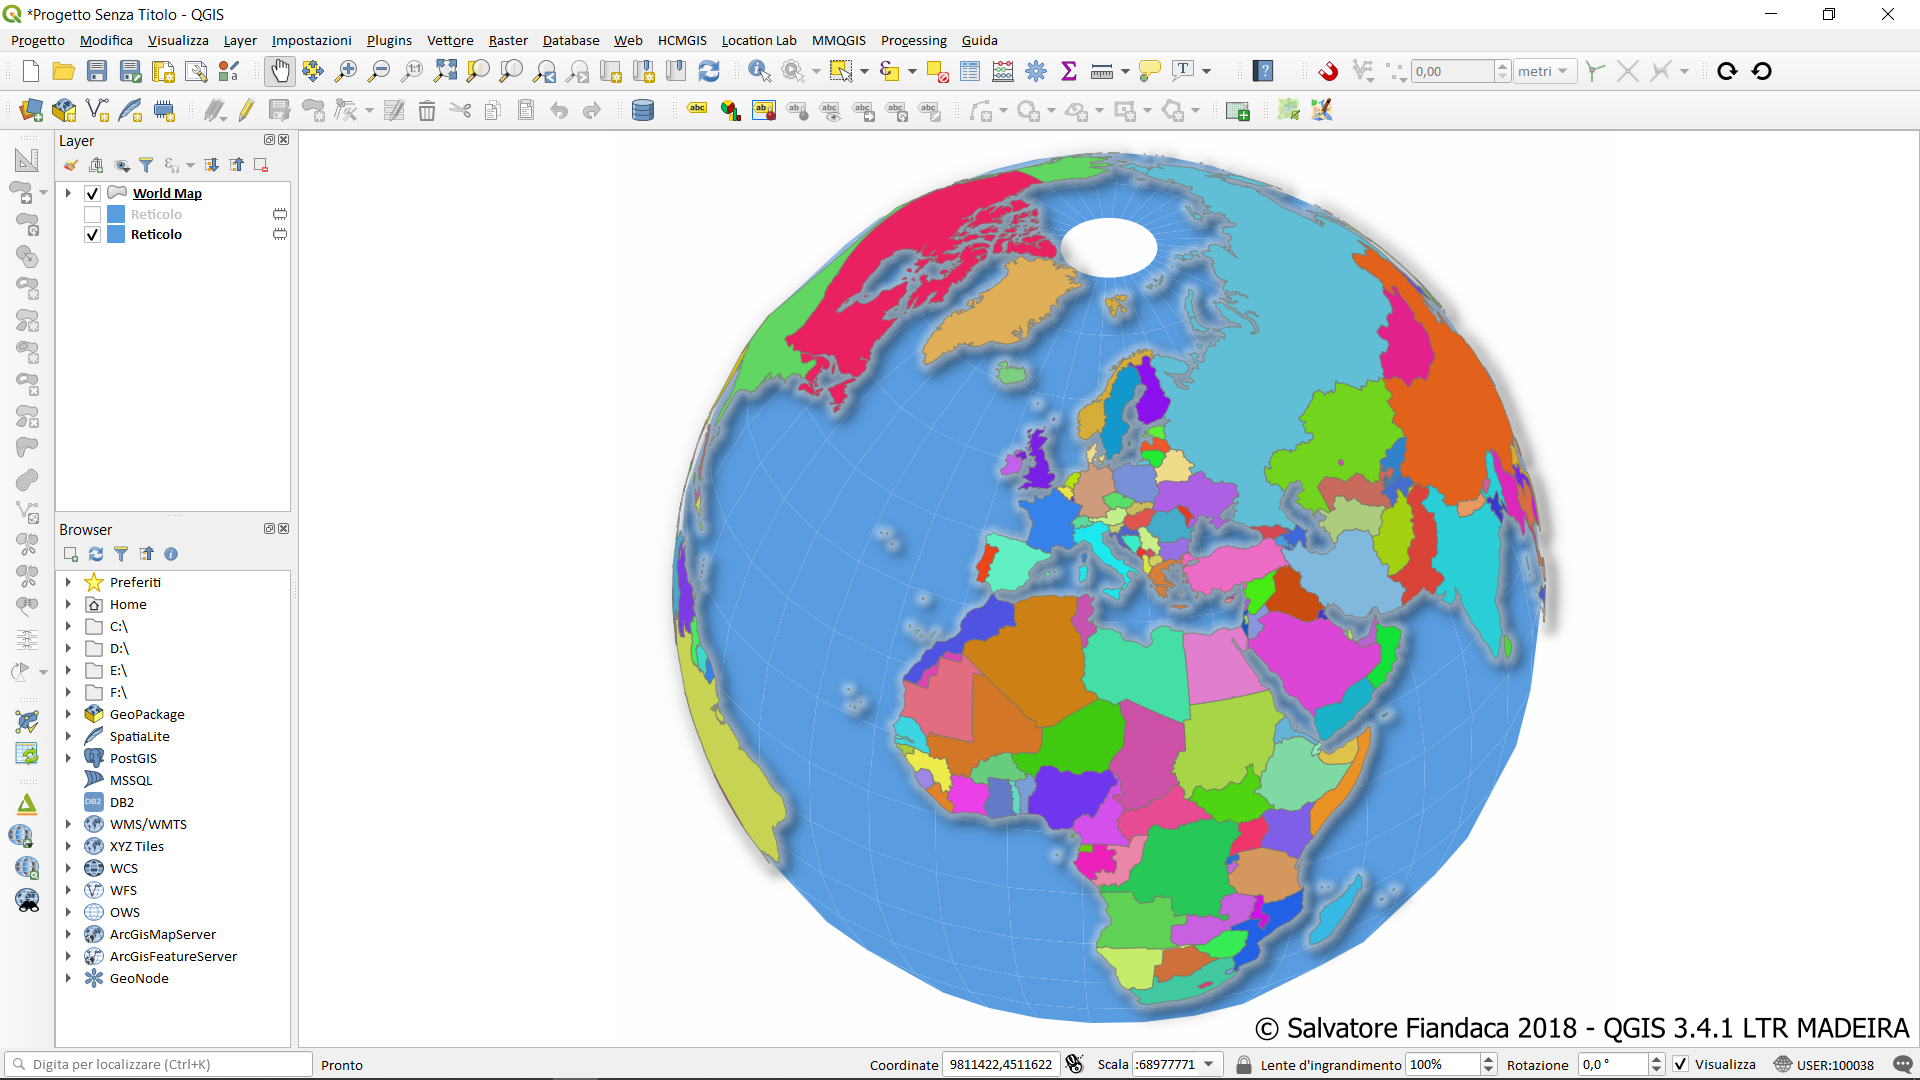Enable the hidden Reticolo layer checkbox

[x=93, y=214]
